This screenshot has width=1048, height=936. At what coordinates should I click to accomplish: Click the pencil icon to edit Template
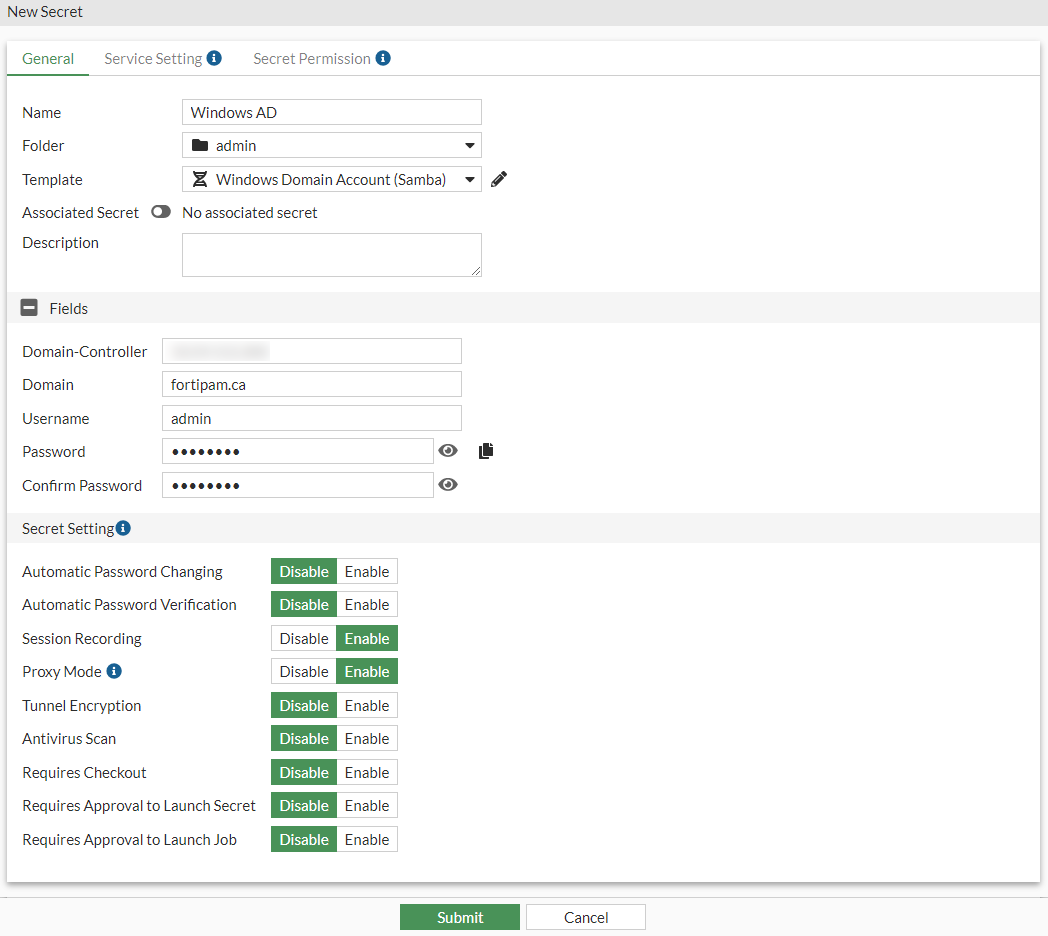(497, 179)
